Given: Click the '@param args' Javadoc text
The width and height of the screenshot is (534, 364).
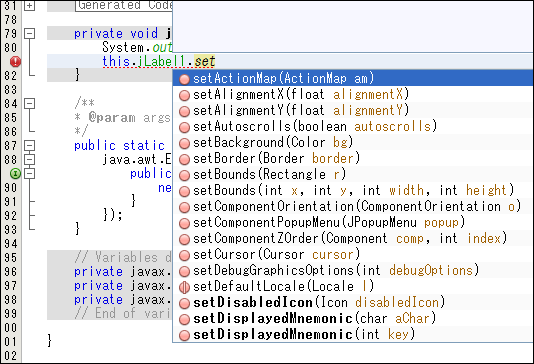Looking at the screenshot, I should tap(129, 117).
